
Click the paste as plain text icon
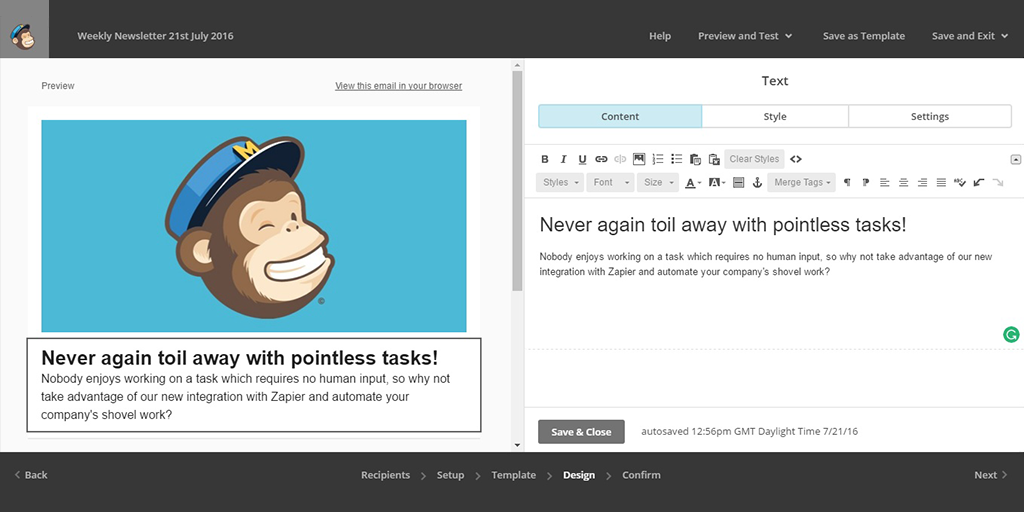point(696,159)
